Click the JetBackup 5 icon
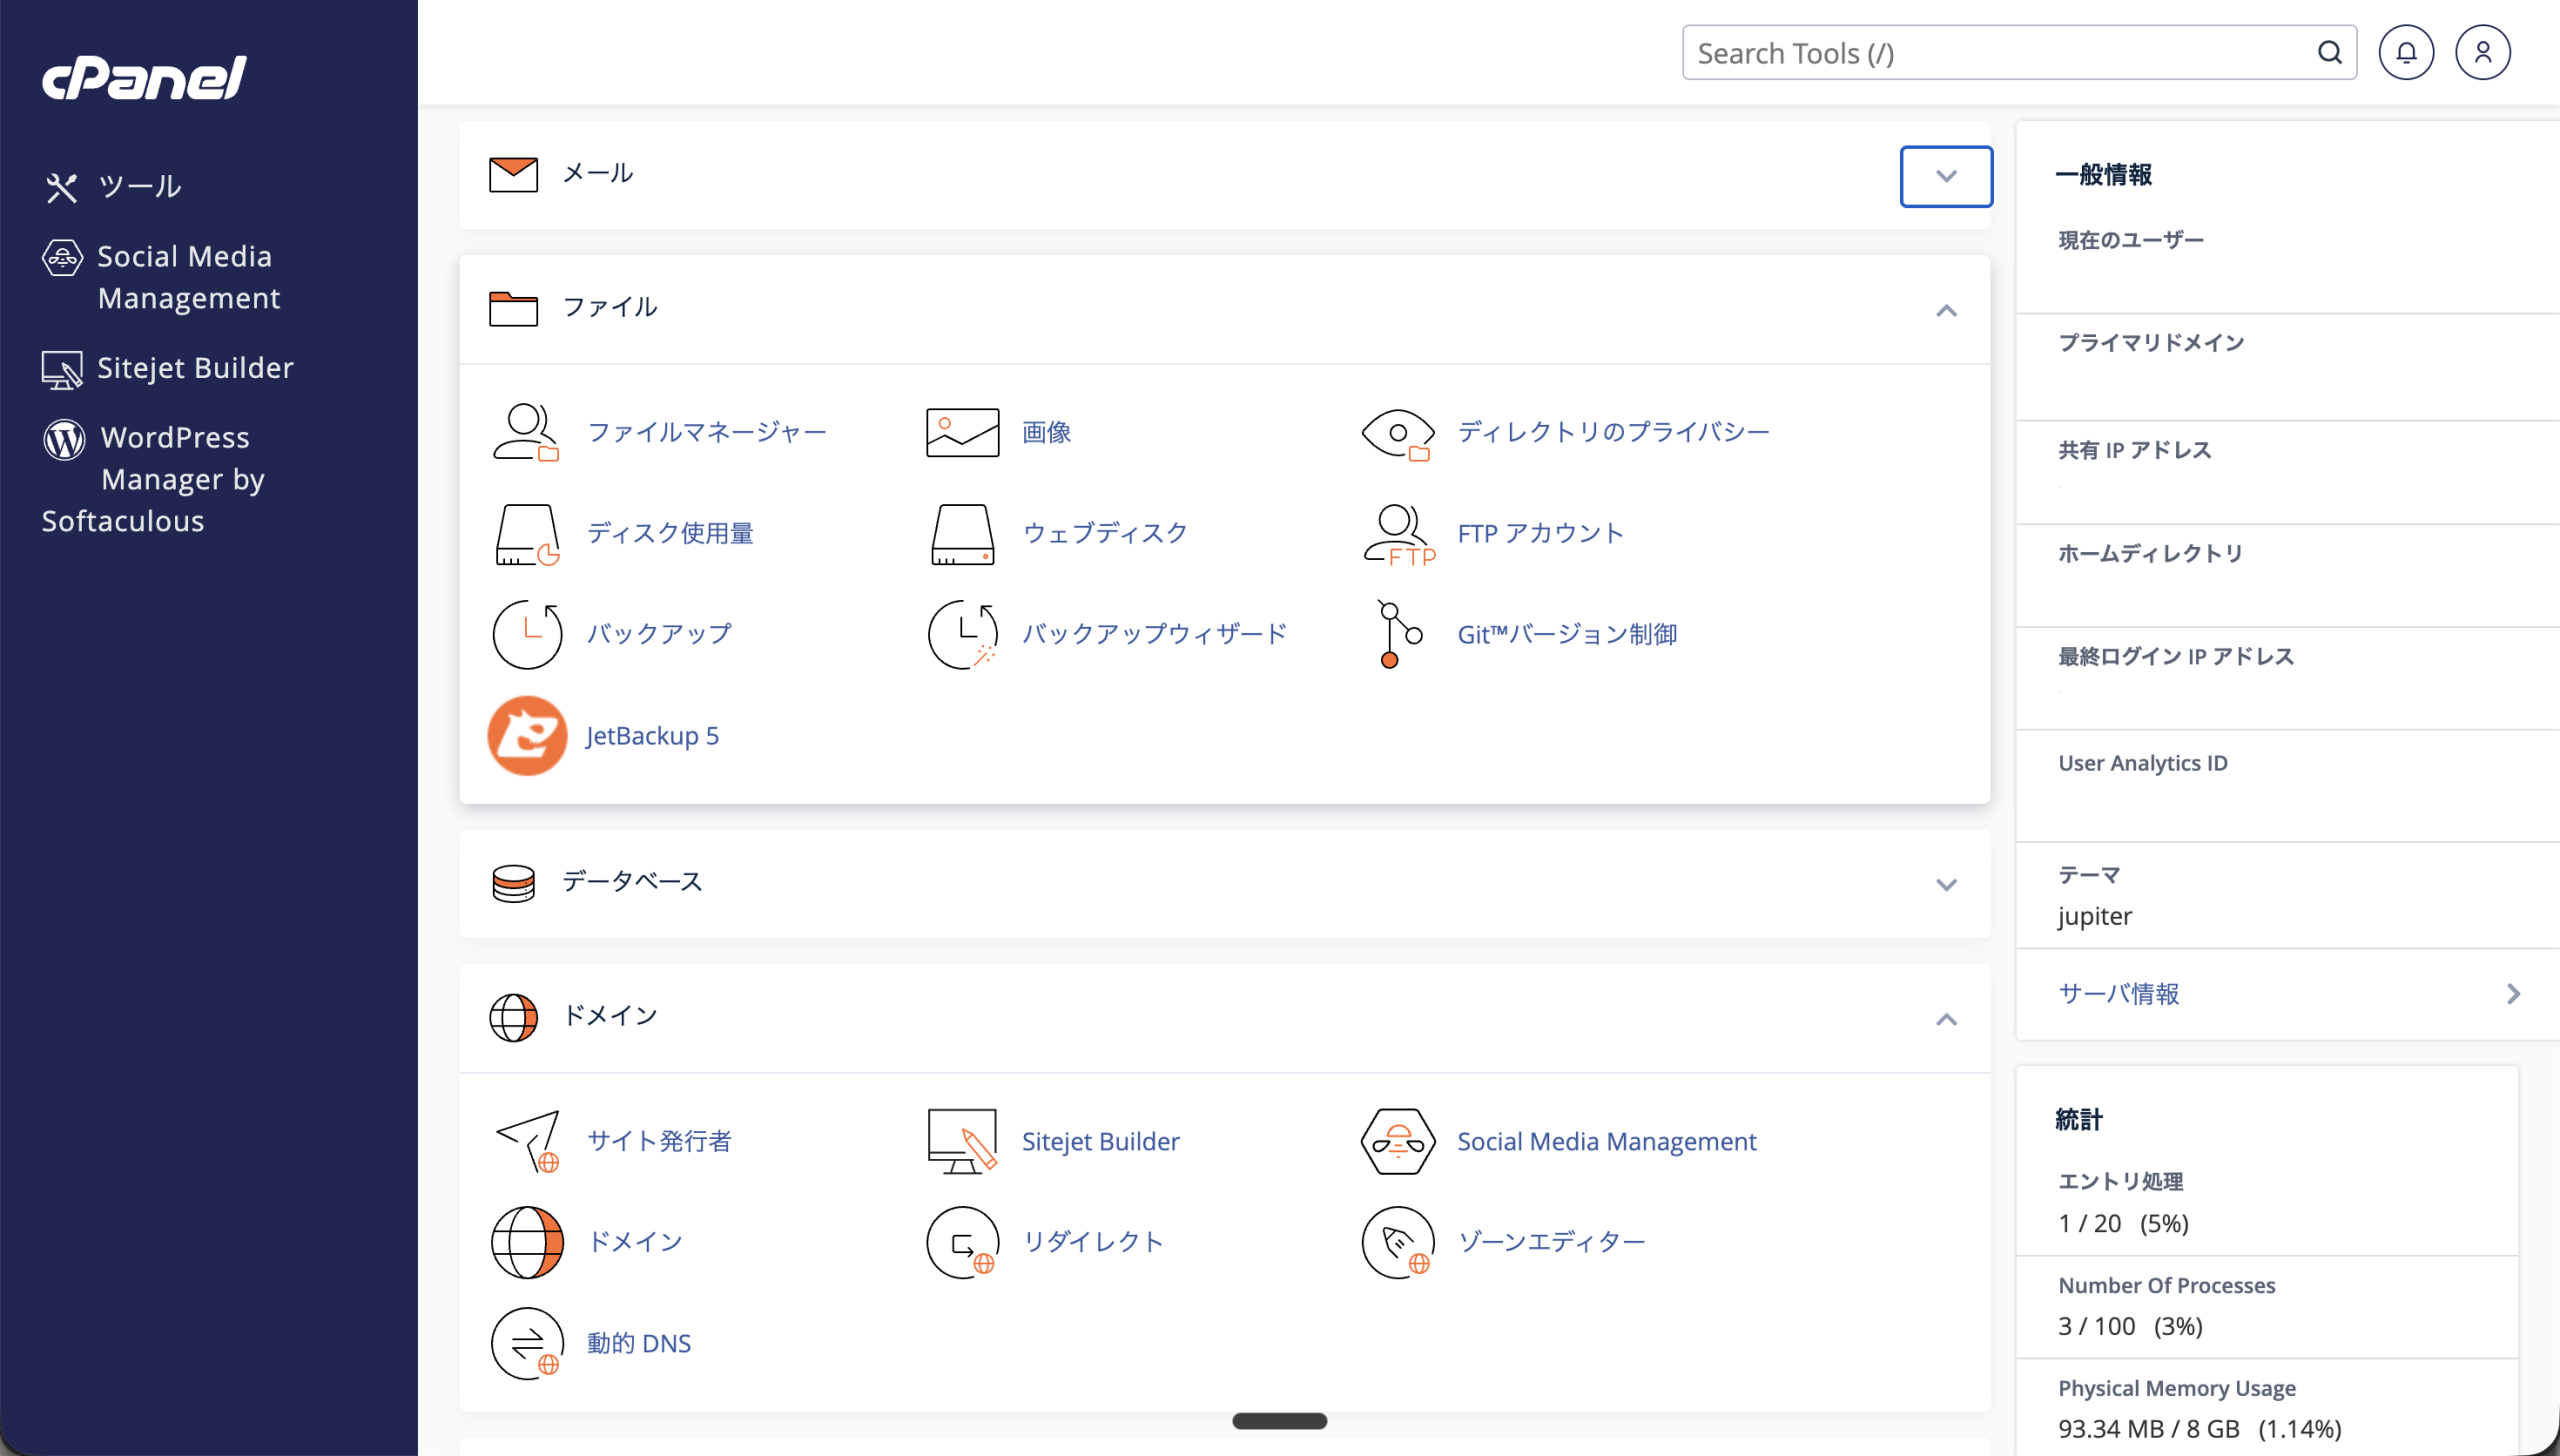Viewport: 2560px width, 1456px height. point(527,736)
